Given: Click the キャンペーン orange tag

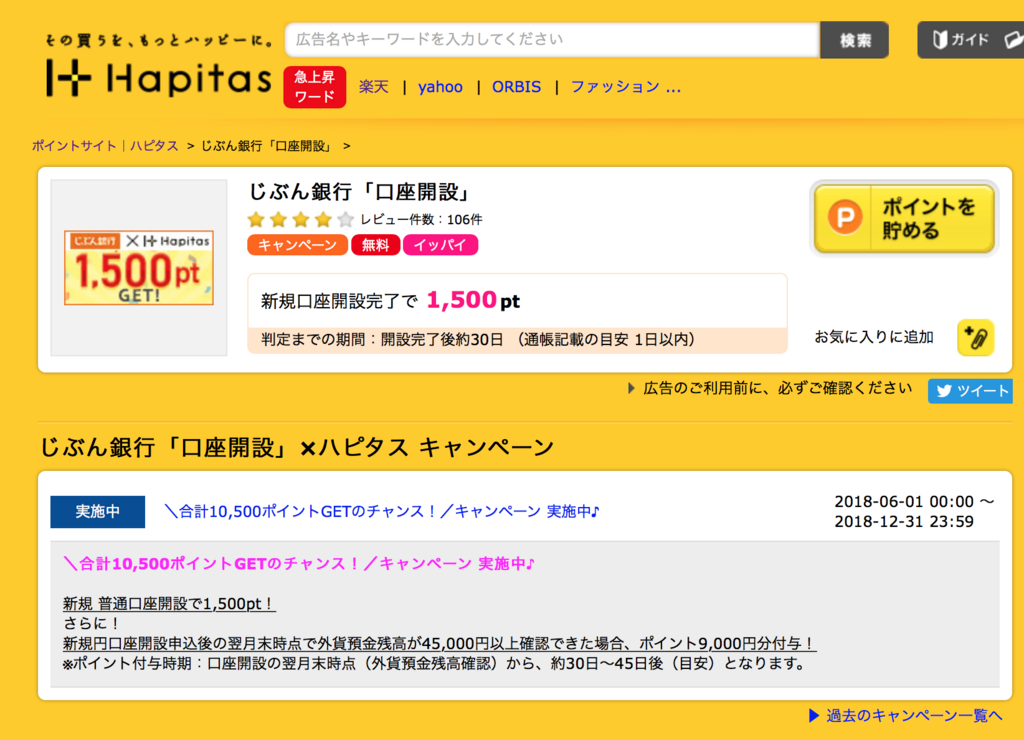Looking at the screenshot, I should point(297,245).
